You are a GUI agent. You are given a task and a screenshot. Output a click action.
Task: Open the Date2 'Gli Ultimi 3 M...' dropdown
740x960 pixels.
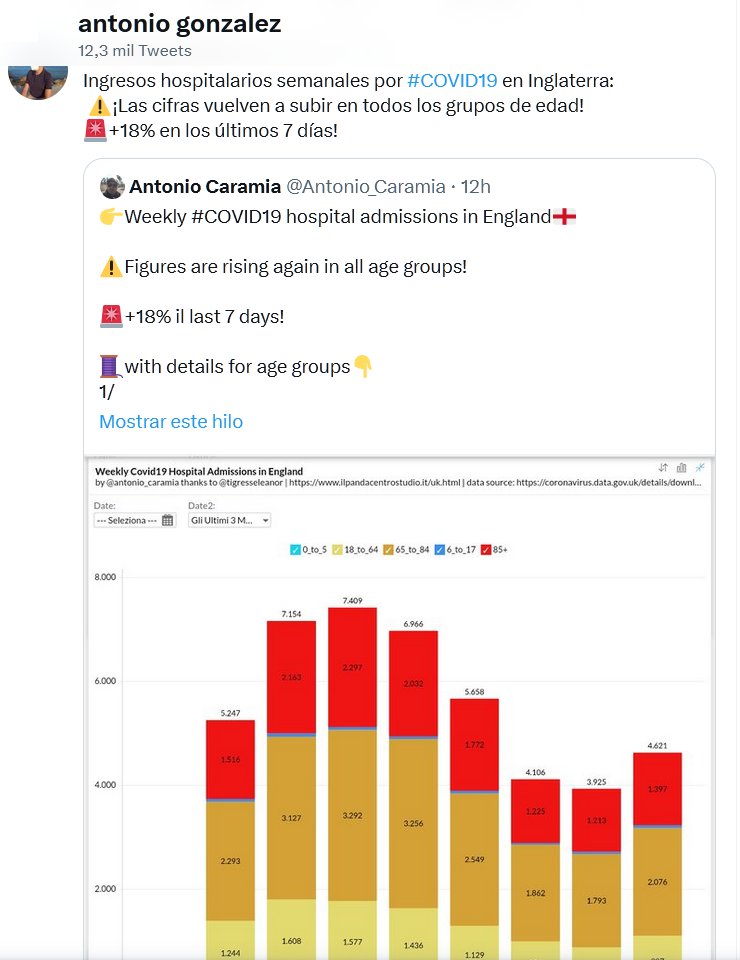pyautogui.click(x=229, y=520)
